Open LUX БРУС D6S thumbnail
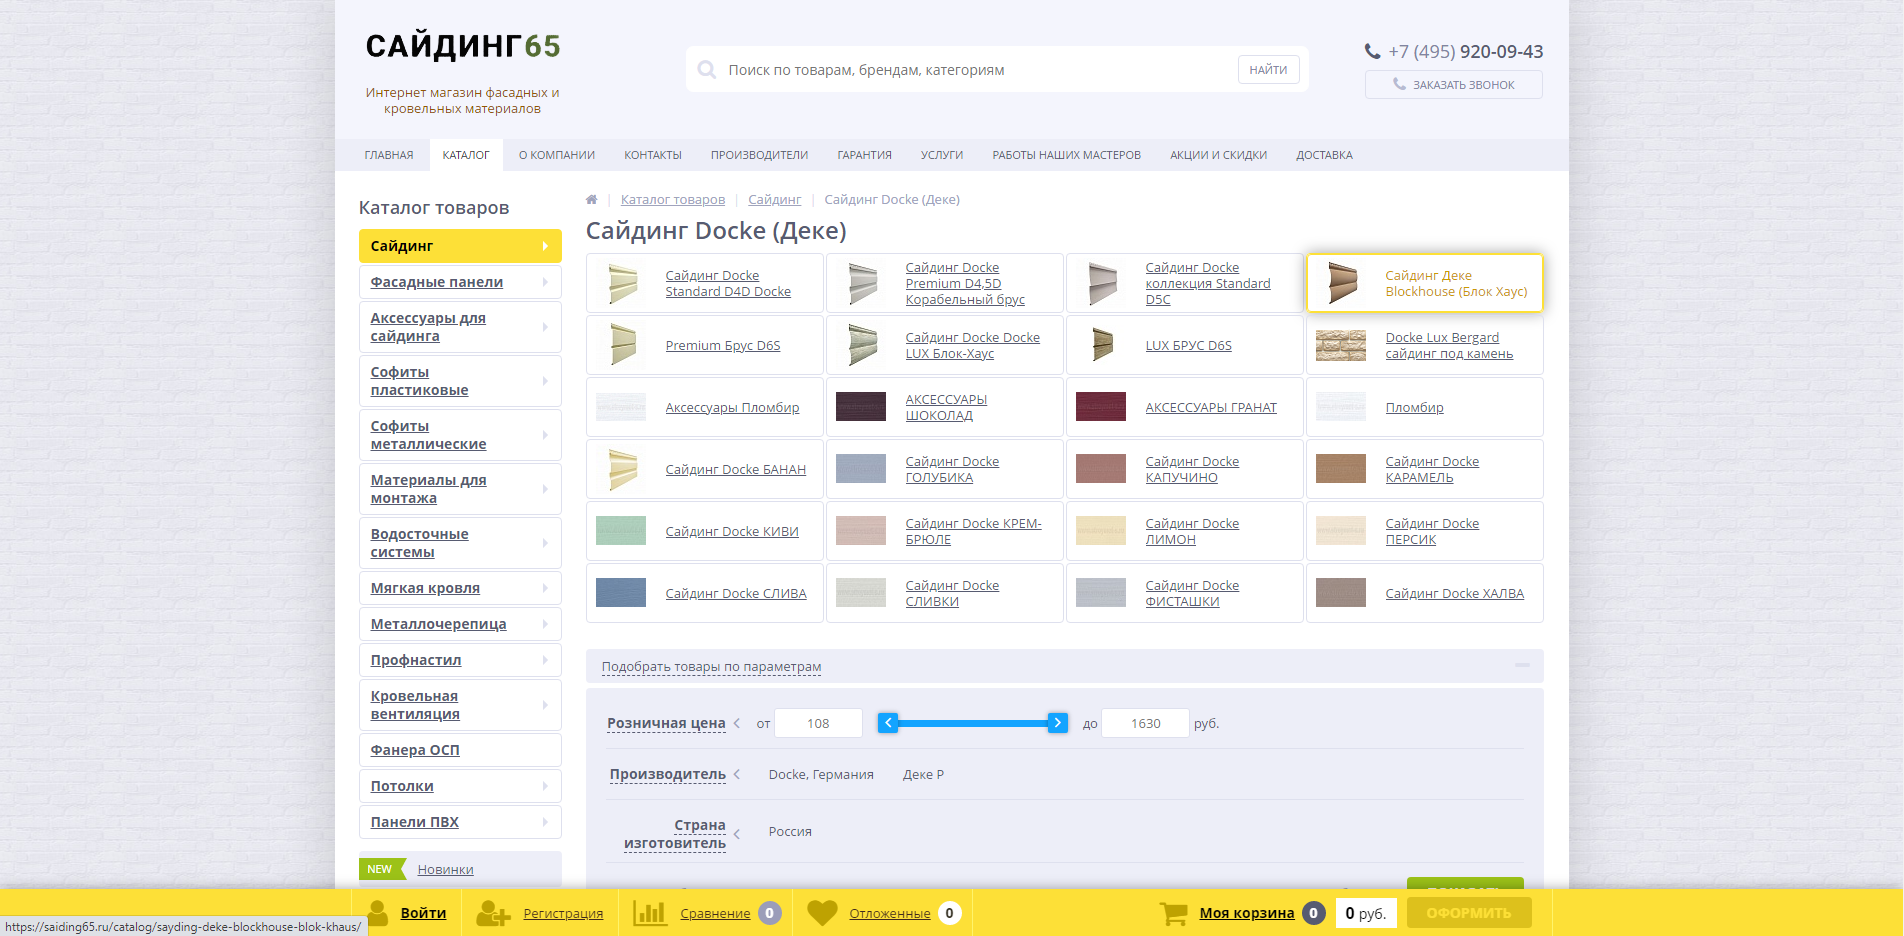 coord(1102,345)
